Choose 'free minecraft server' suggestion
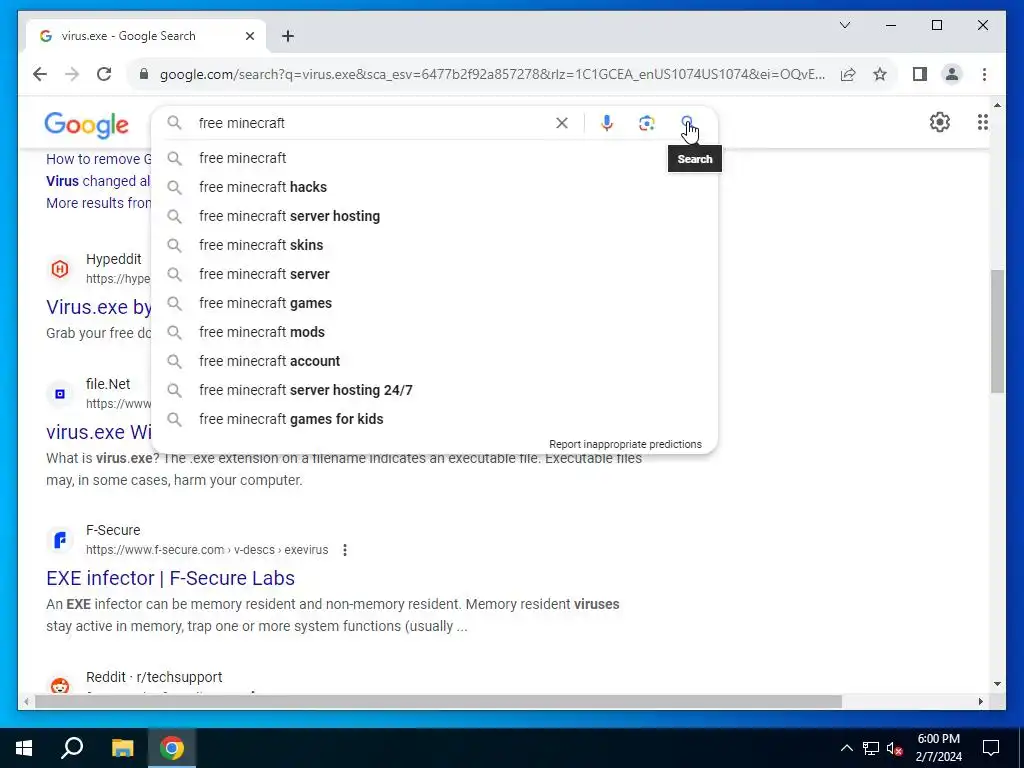The height and width of the screenshot is (768, 1024). 434,274
